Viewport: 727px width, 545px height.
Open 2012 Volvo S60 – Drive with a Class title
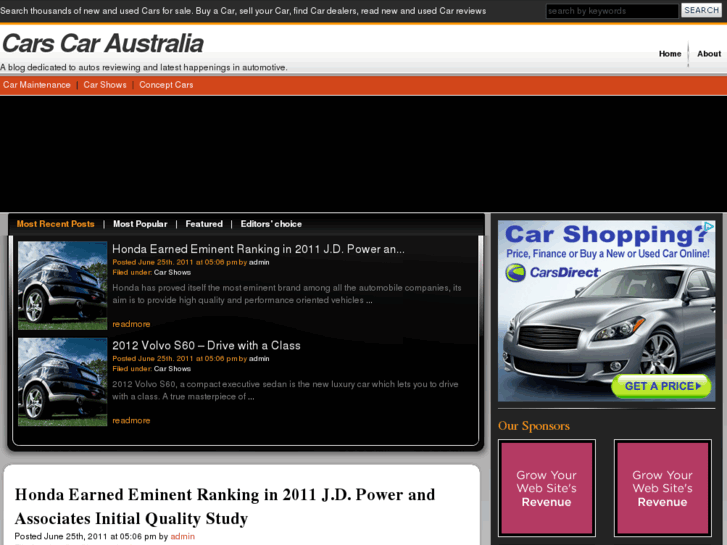[206, 346]
